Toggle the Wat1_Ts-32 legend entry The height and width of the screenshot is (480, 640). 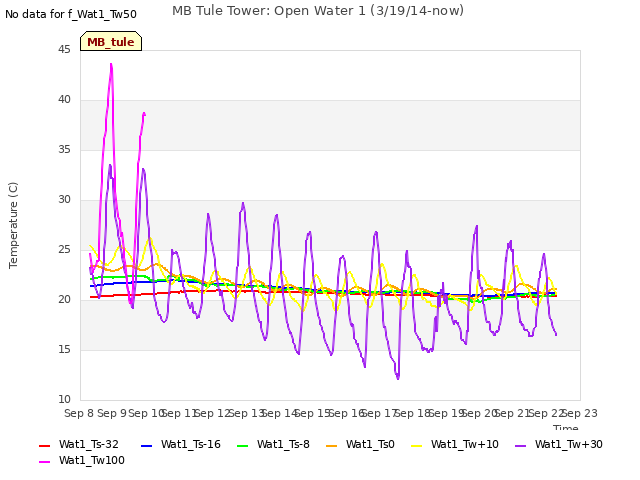click(79, 444)
